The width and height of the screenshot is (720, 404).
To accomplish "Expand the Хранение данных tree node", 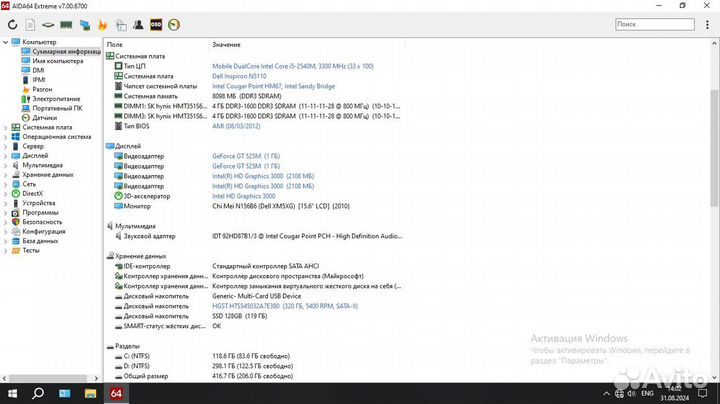I will (6, 175).
